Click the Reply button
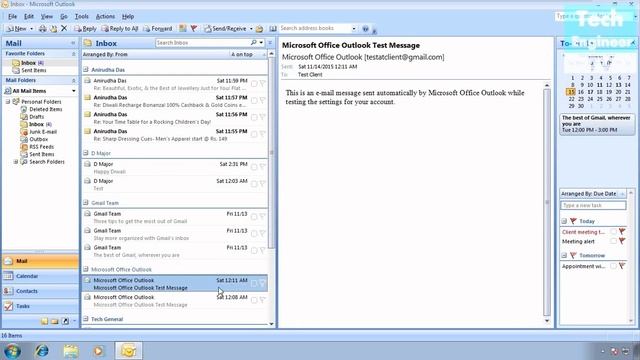This screenshot has height=360, width=640. (x=85, y=29)
